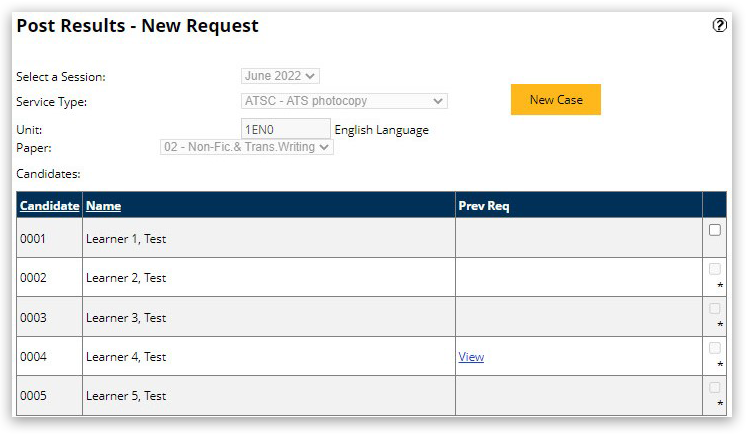The image size is (750, 435).
Task: Tick the checkbox for Learner 1
Action: 715,230
